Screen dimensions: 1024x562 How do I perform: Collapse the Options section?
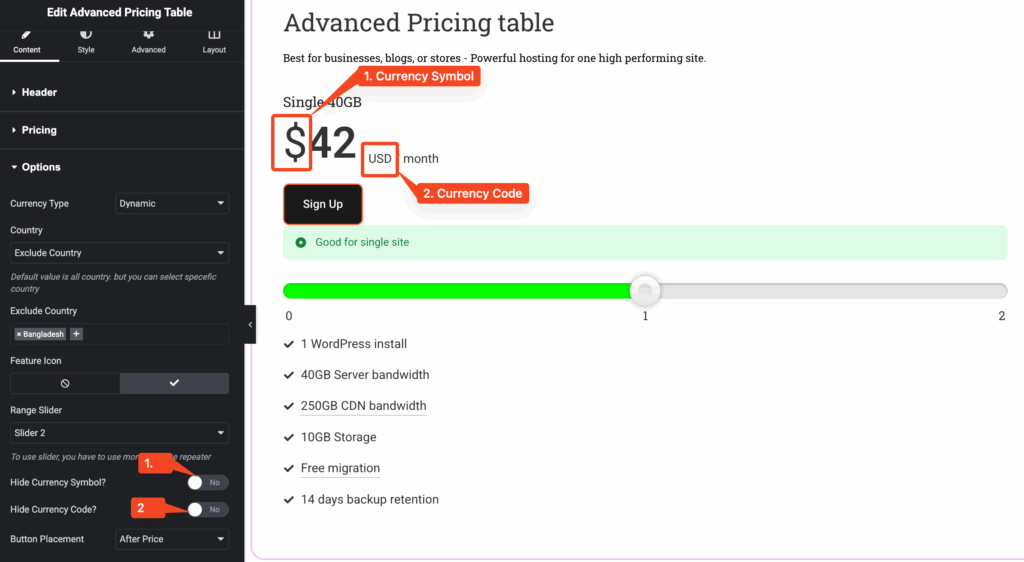40,167
